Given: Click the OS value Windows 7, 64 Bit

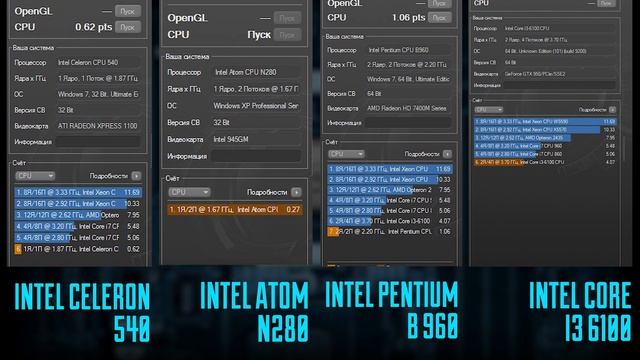Looking at the screenshot, I should 408,79.
